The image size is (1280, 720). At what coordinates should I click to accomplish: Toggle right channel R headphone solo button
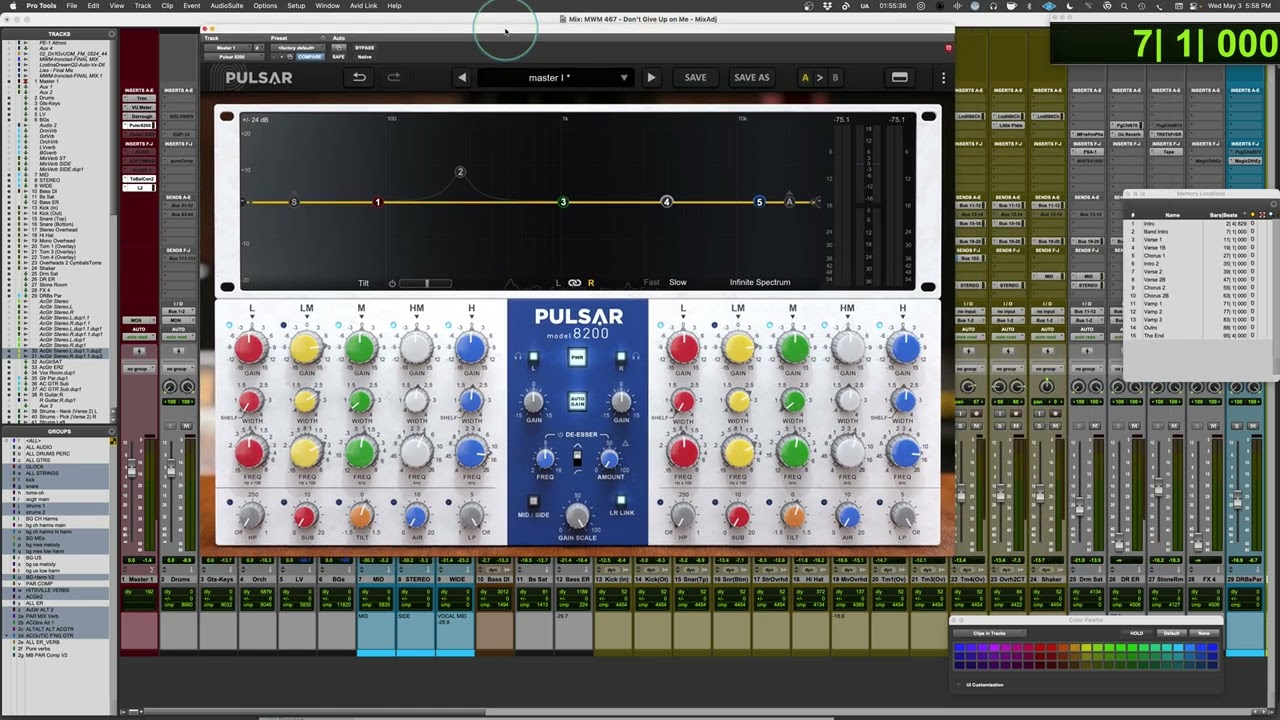click(621, 357)
